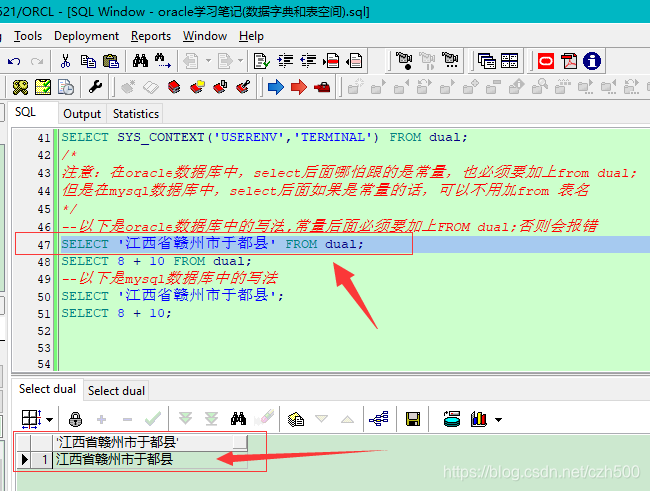Click line 48 SELECT 8 + 10 FROM dual
Viewport: 650px width, 491px height.
156,261
